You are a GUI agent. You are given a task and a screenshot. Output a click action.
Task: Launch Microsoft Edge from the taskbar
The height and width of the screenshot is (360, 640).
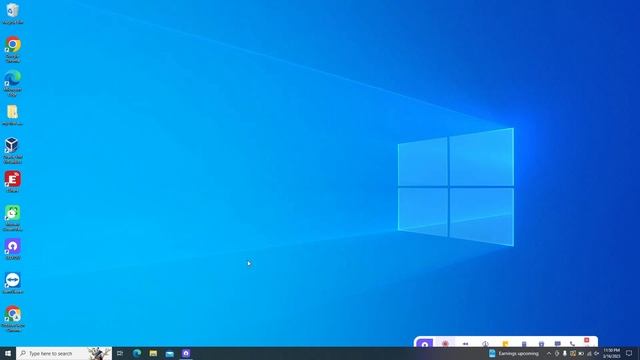(x=137, y=353)
